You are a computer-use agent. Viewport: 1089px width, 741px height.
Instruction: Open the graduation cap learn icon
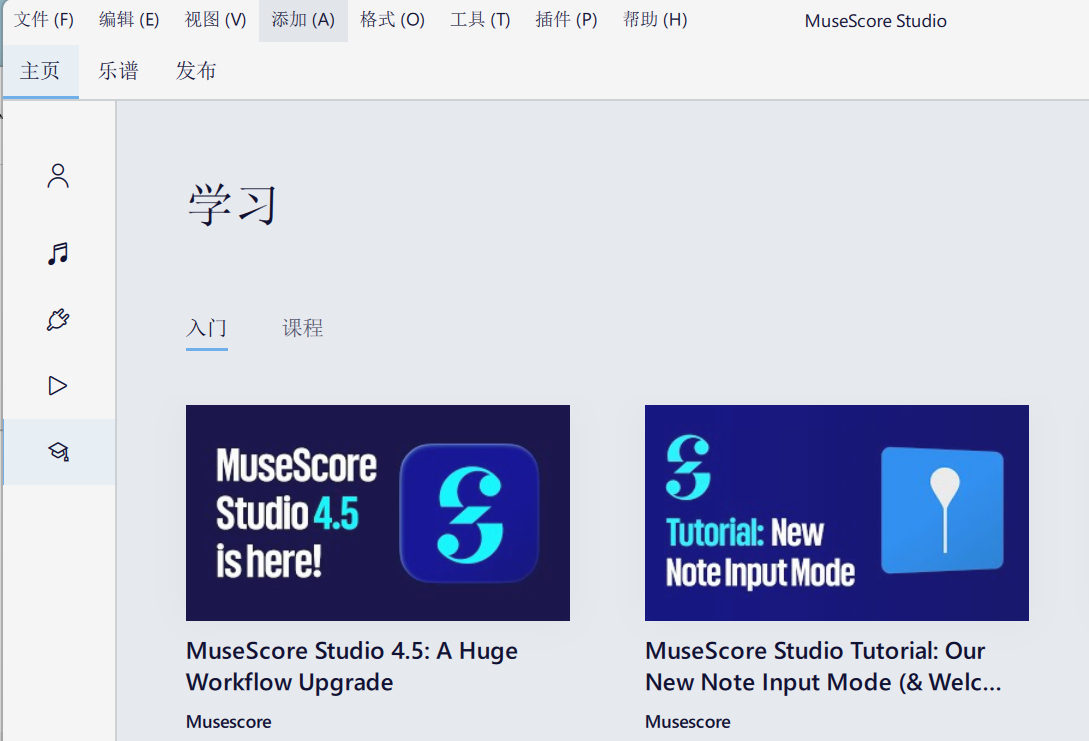pyautogui.click(x=58, y=451)
